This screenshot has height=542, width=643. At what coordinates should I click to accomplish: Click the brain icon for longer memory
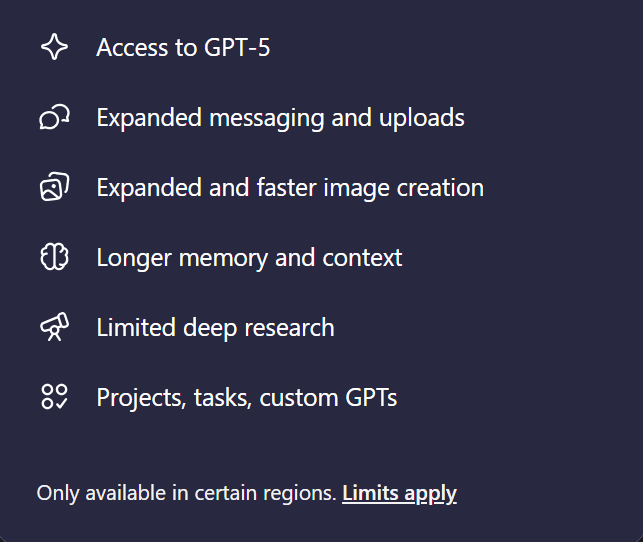click(54, 257)
